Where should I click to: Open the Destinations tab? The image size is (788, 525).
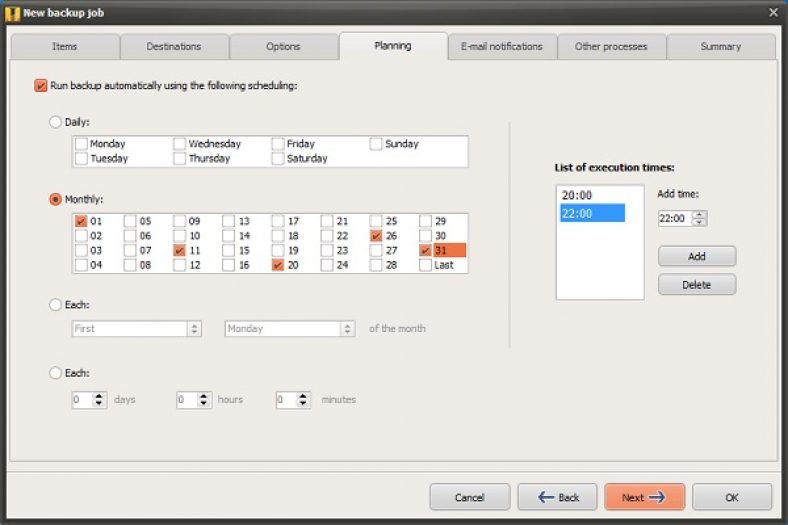174,47
